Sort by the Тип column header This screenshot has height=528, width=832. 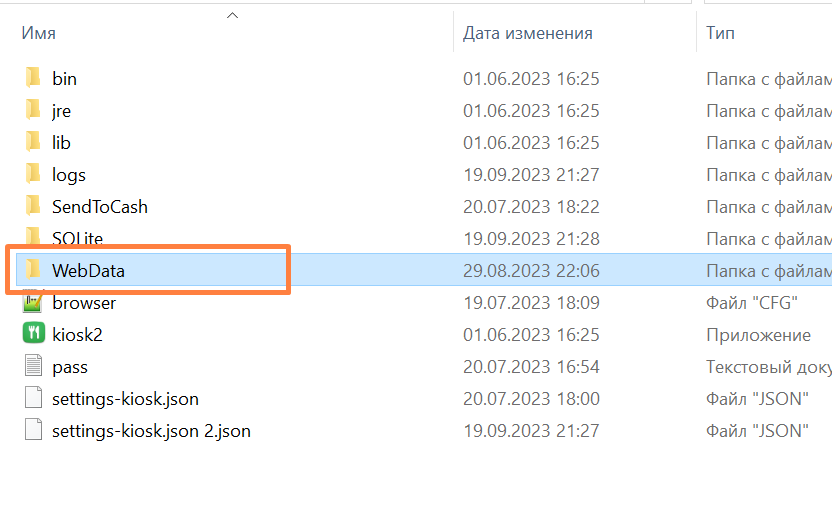pos(720,33)
